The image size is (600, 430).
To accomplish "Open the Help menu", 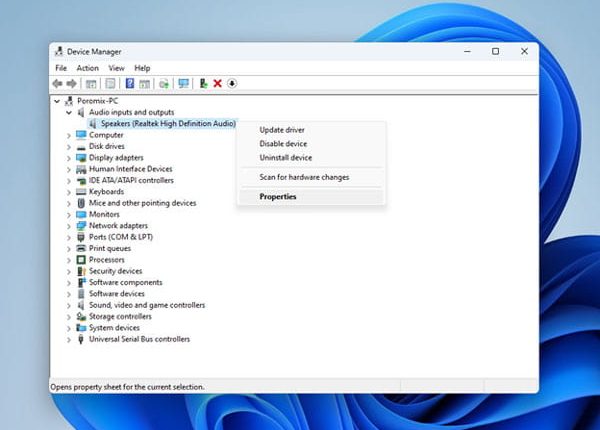I will (x=142, y=68).
